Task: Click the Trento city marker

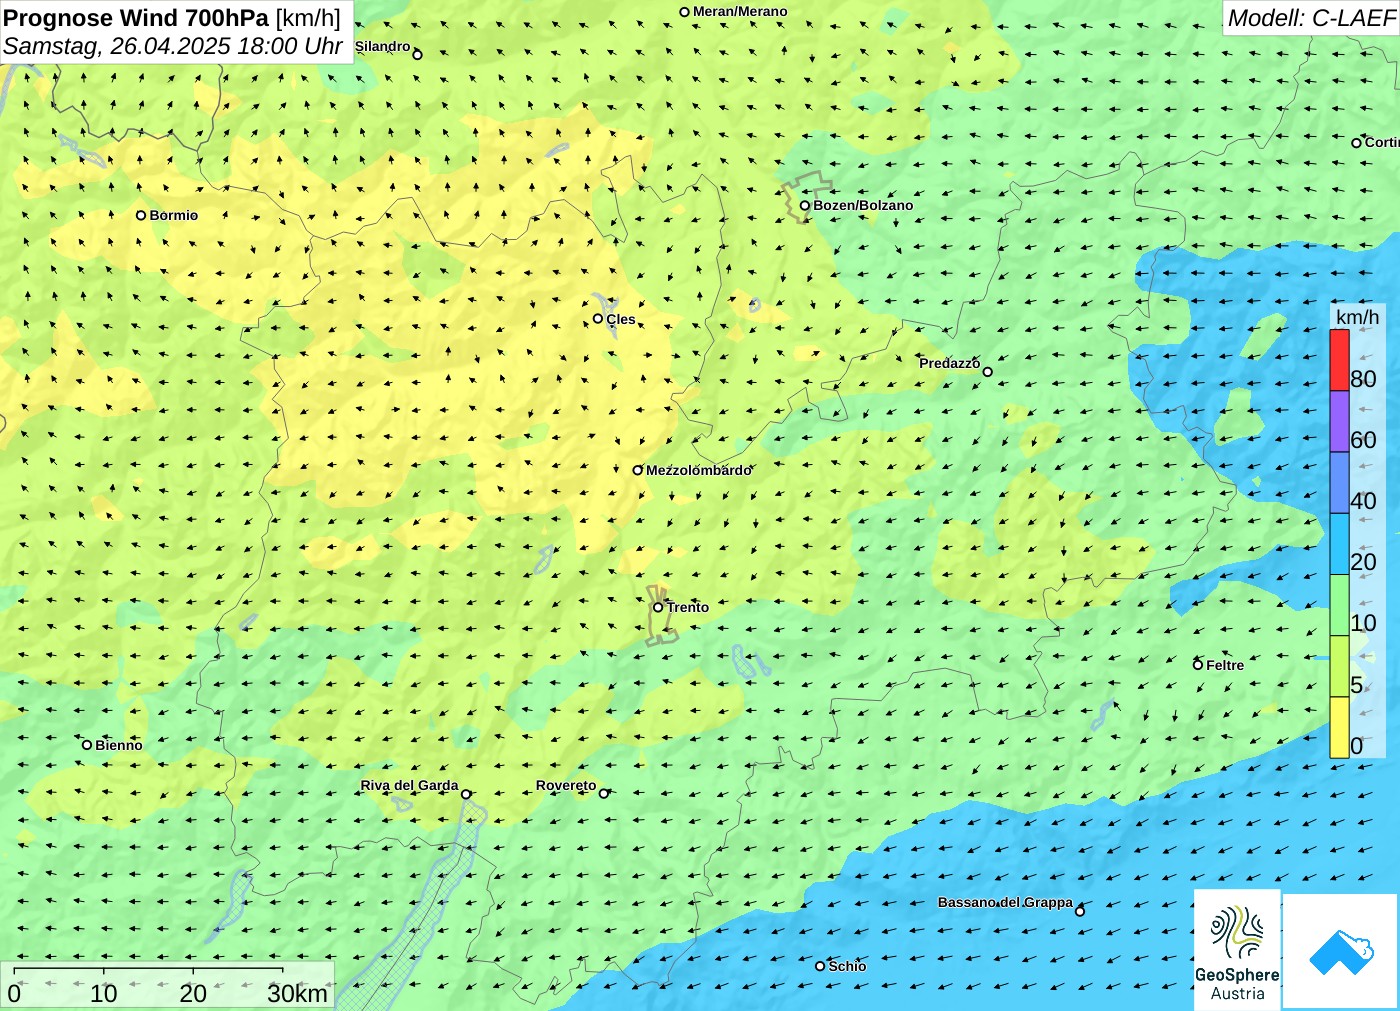Action: 658,607
